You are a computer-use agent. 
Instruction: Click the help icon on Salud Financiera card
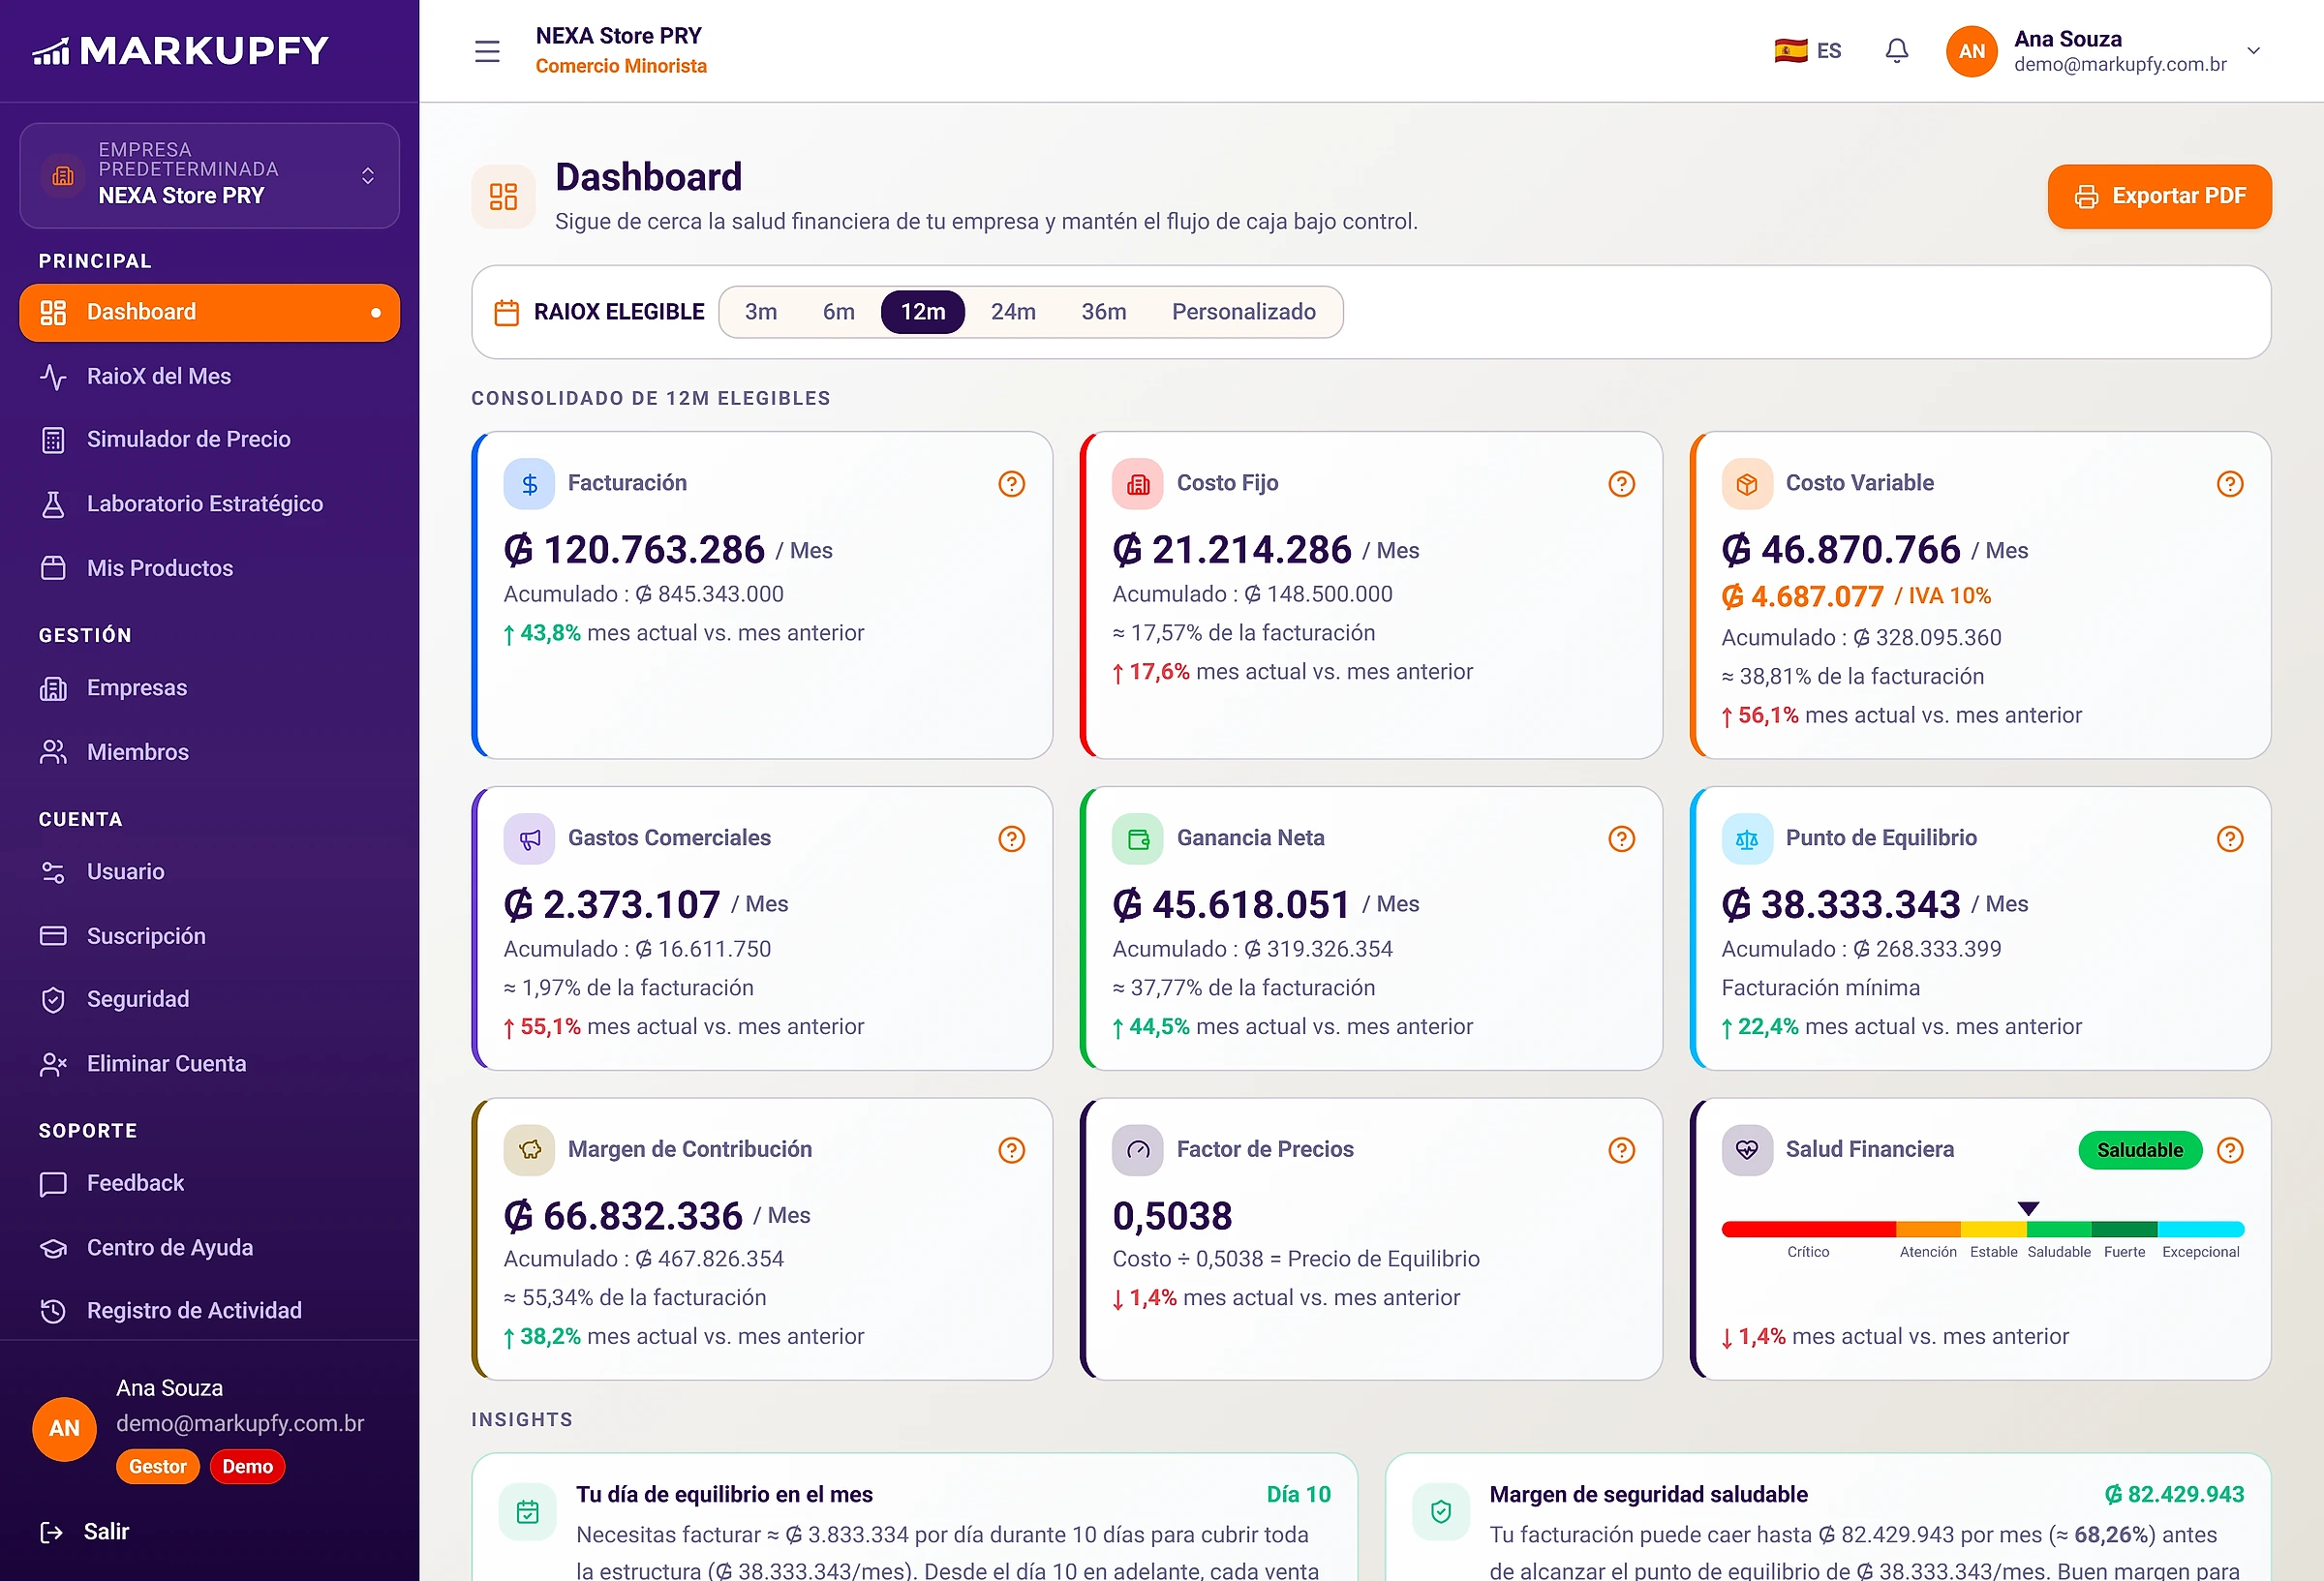coord(2229,1150)
